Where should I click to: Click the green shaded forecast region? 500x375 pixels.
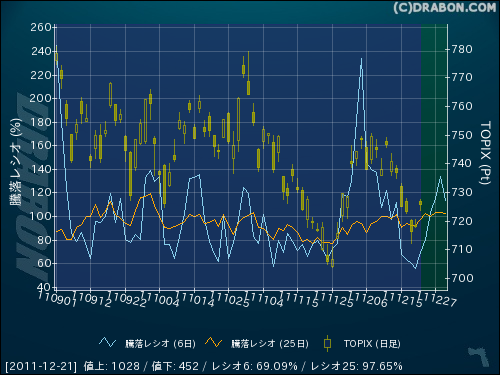click(x=434, y=157)
